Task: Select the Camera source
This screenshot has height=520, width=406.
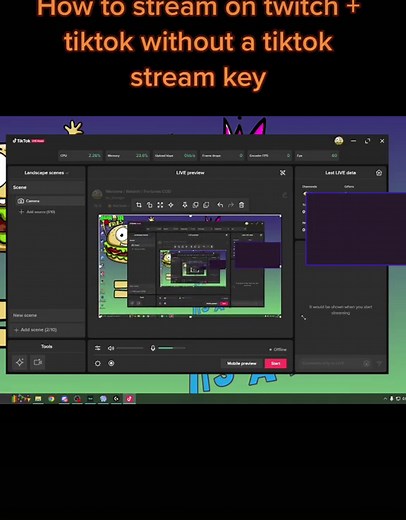Action: pos(50,201)
